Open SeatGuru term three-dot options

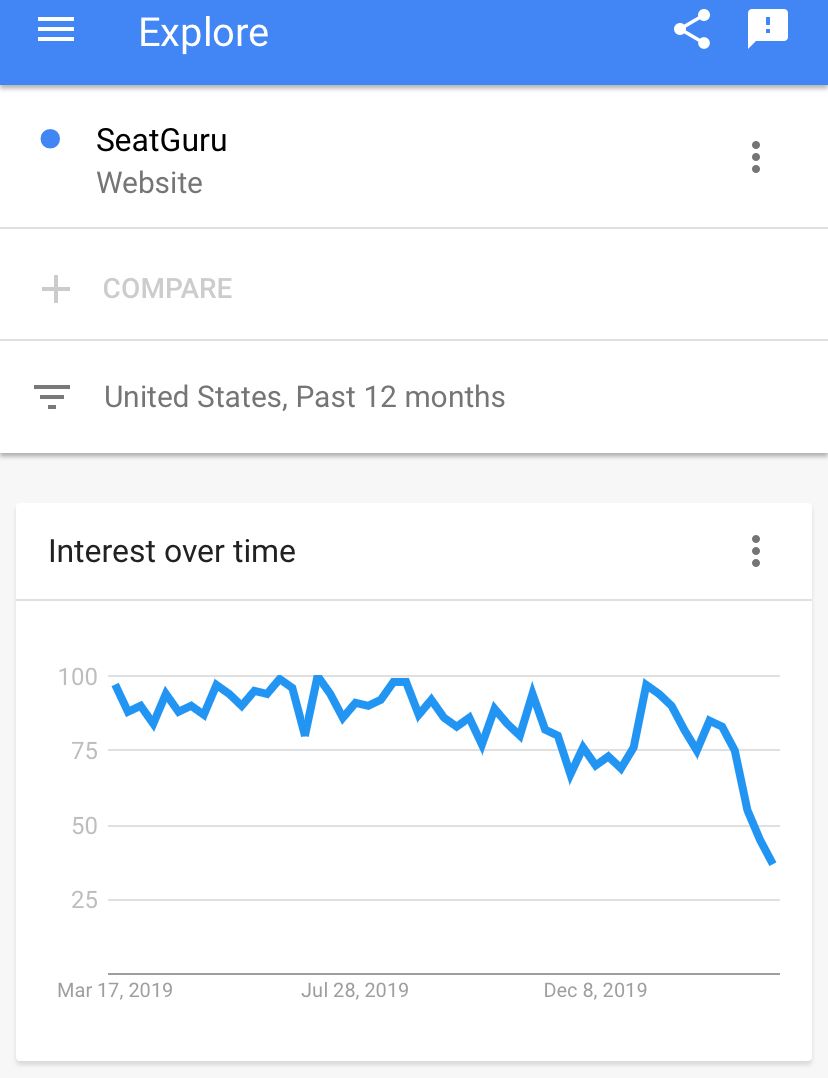755,157
